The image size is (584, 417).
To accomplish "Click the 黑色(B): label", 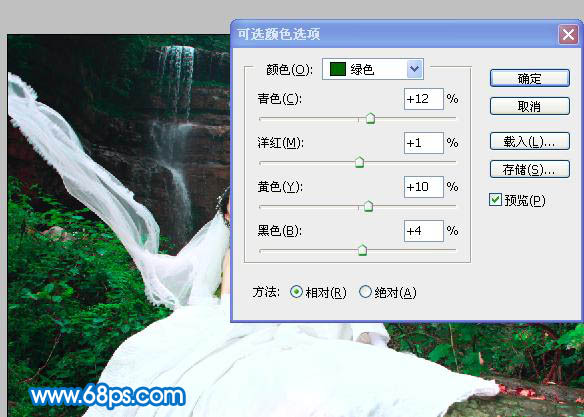I will (x=280, y=231).
